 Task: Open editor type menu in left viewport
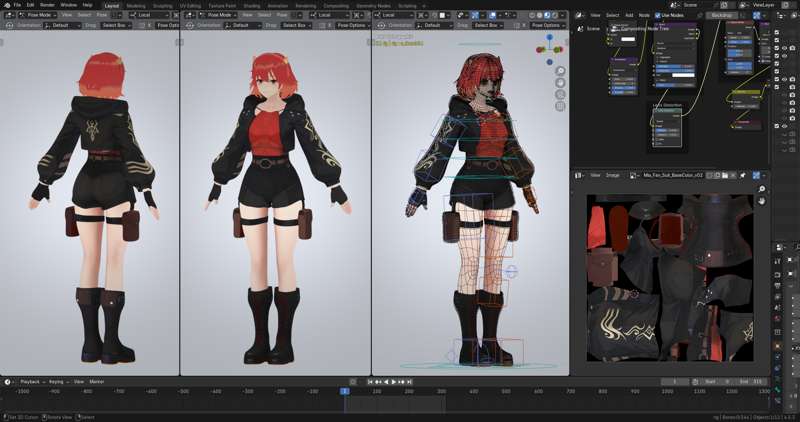(10, 15)
